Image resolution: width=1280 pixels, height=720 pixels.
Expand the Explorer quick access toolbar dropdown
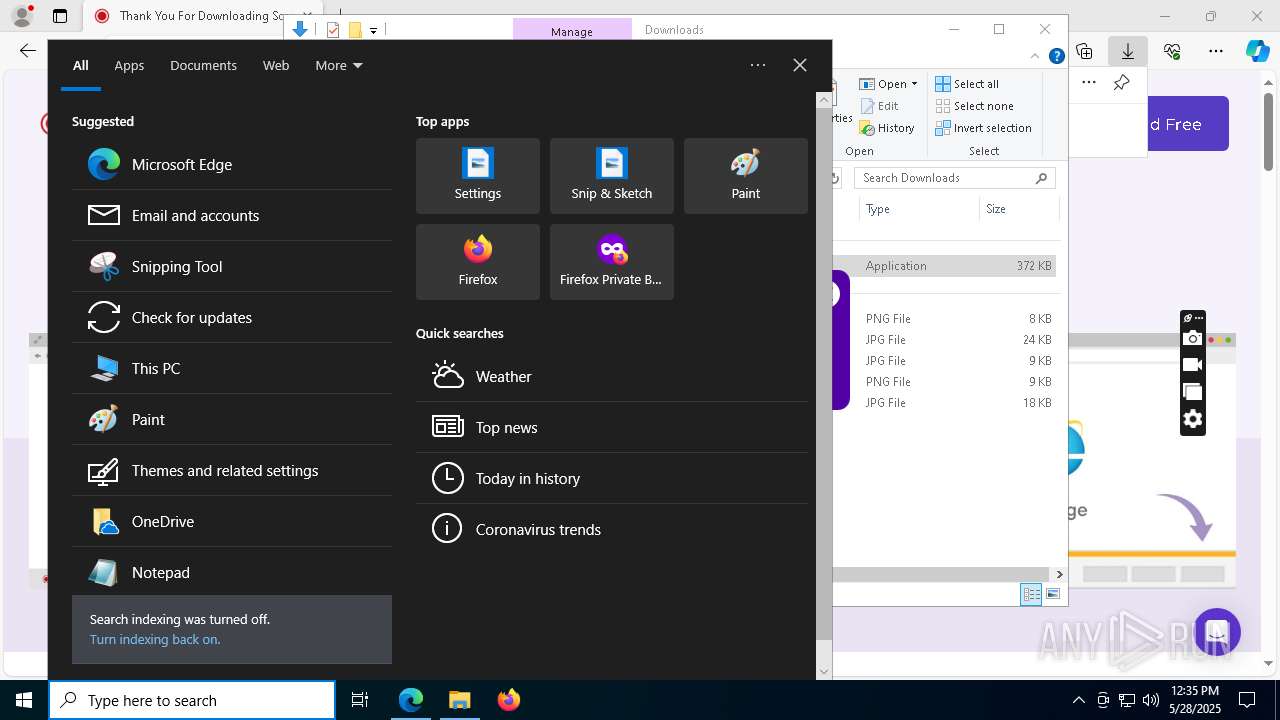coord(373,30)
